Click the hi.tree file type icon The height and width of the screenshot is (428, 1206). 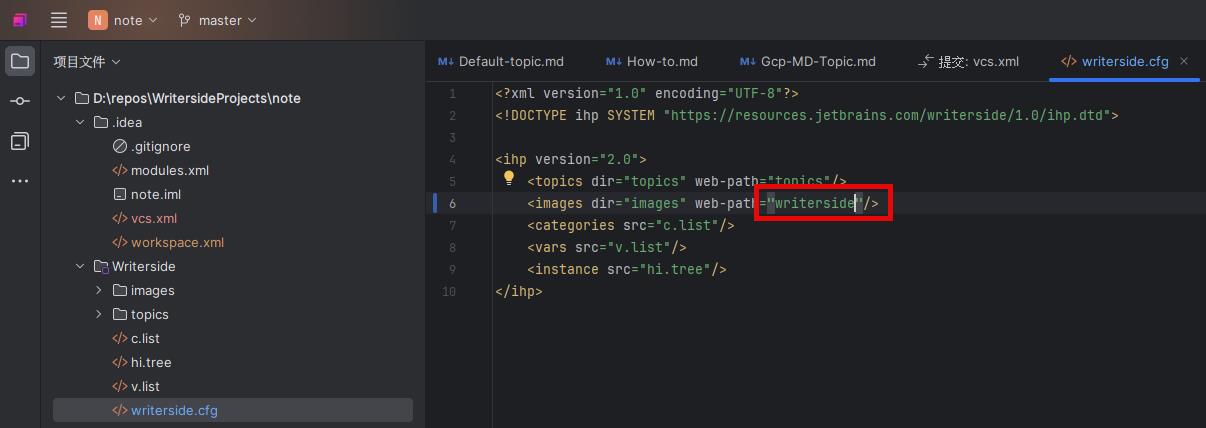tap(120, 362)
